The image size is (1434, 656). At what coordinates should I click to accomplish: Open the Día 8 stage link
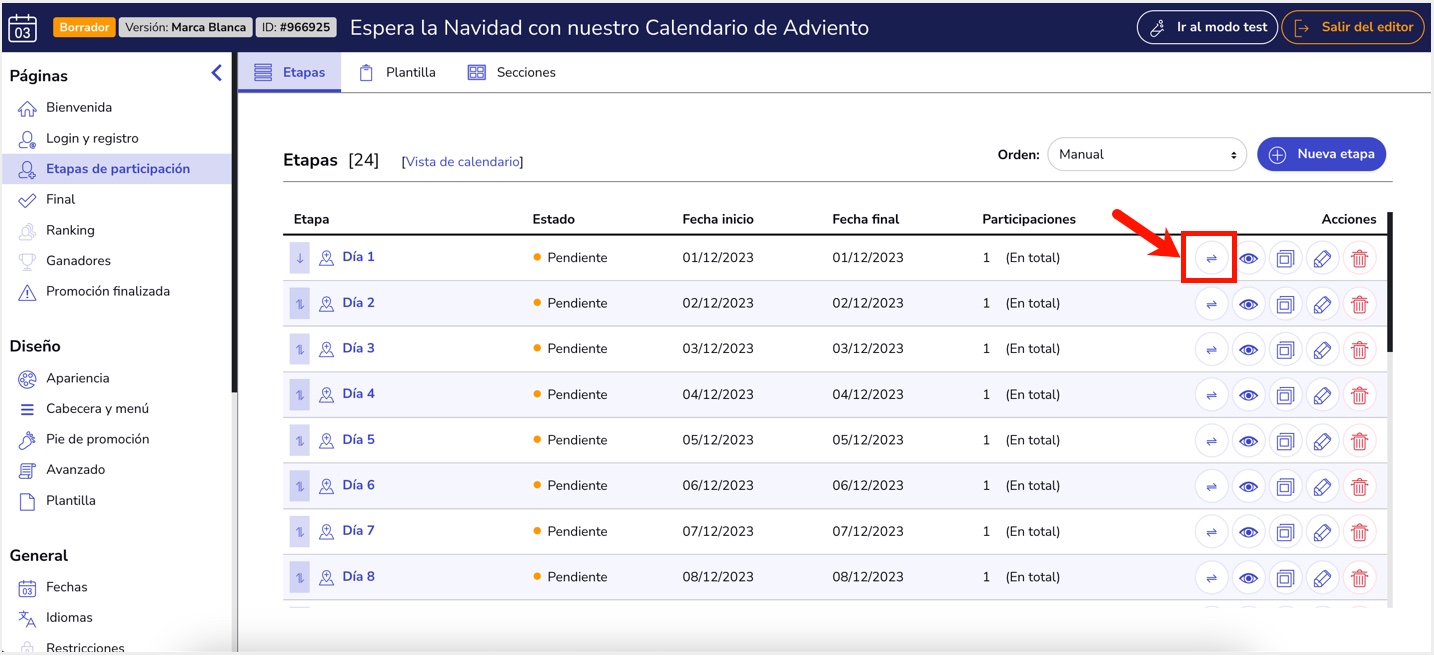[x=358, y=577]
